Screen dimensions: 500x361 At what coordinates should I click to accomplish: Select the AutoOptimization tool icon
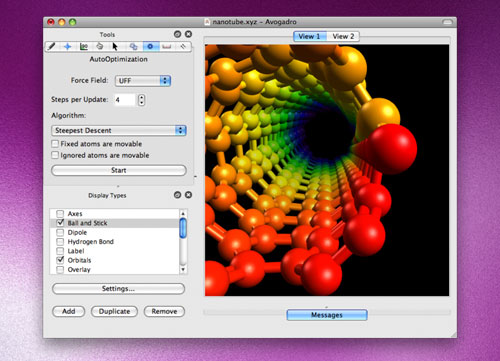pyautogui.click(x=150, y=46)
